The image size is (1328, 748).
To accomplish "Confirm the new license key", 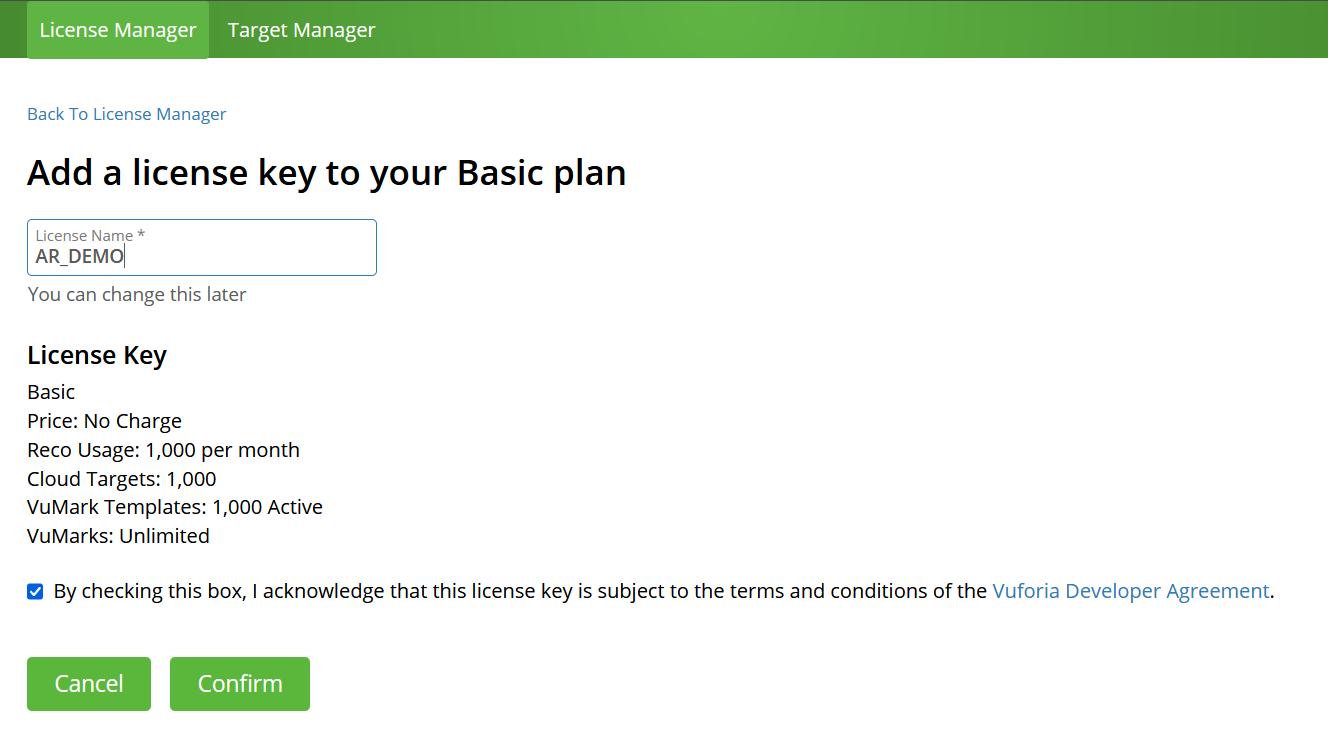I will [240, 684].
